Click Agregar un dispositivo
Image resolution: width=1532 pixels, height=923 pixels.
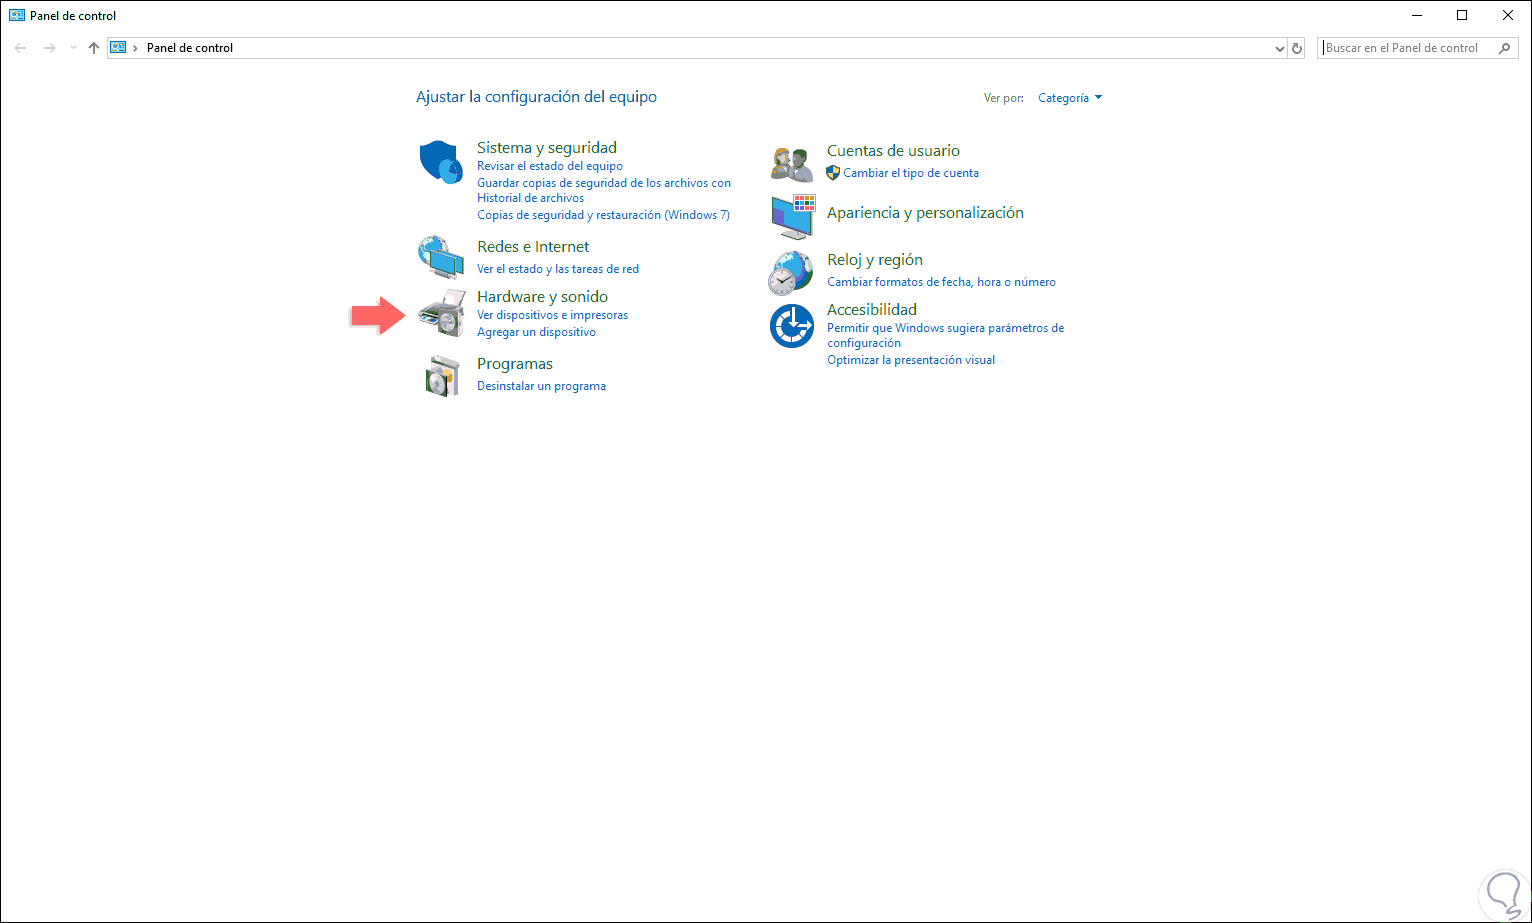coord(536,332)
